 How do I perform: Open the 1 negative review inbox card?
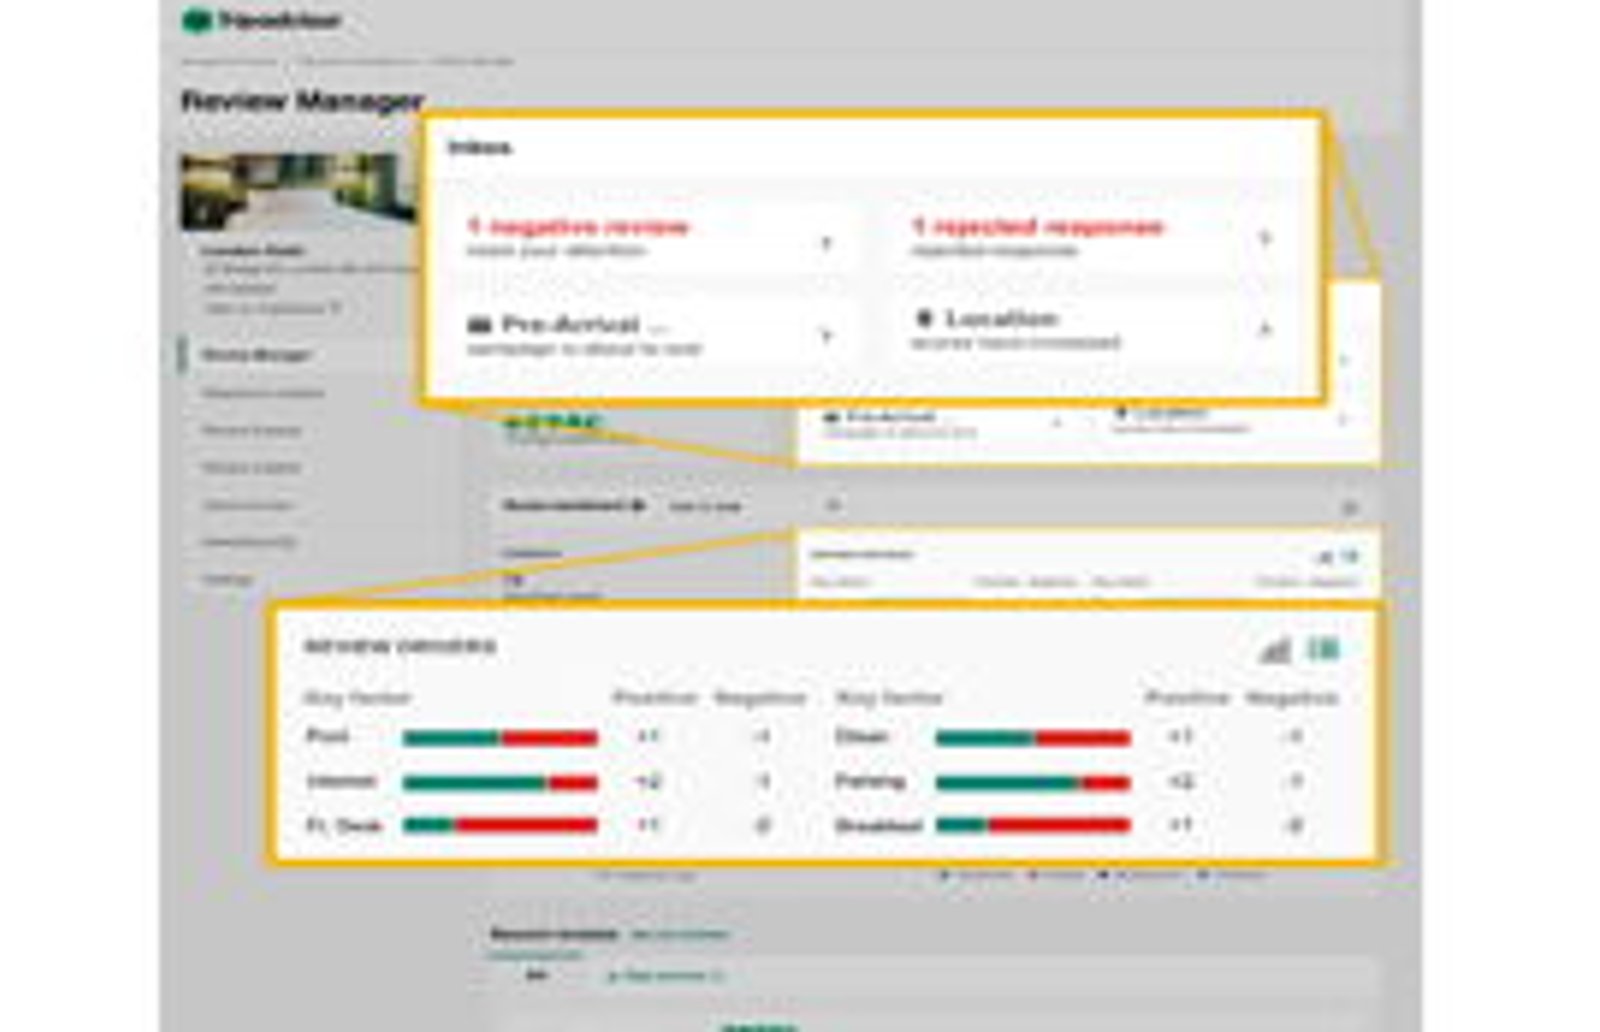point(654,238)
